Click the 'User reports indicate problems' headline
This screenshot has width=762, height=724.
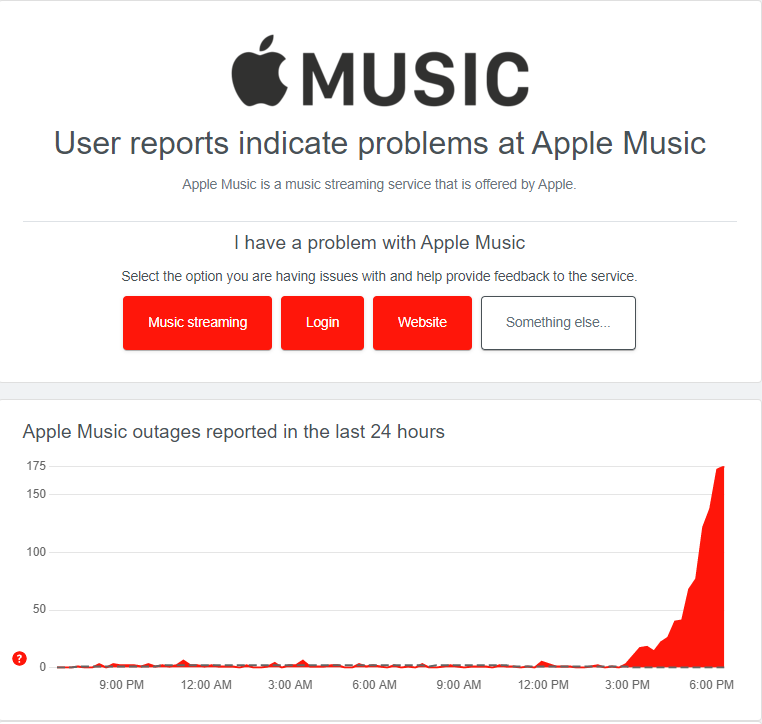pyautogui.click(x=380, y=144)
